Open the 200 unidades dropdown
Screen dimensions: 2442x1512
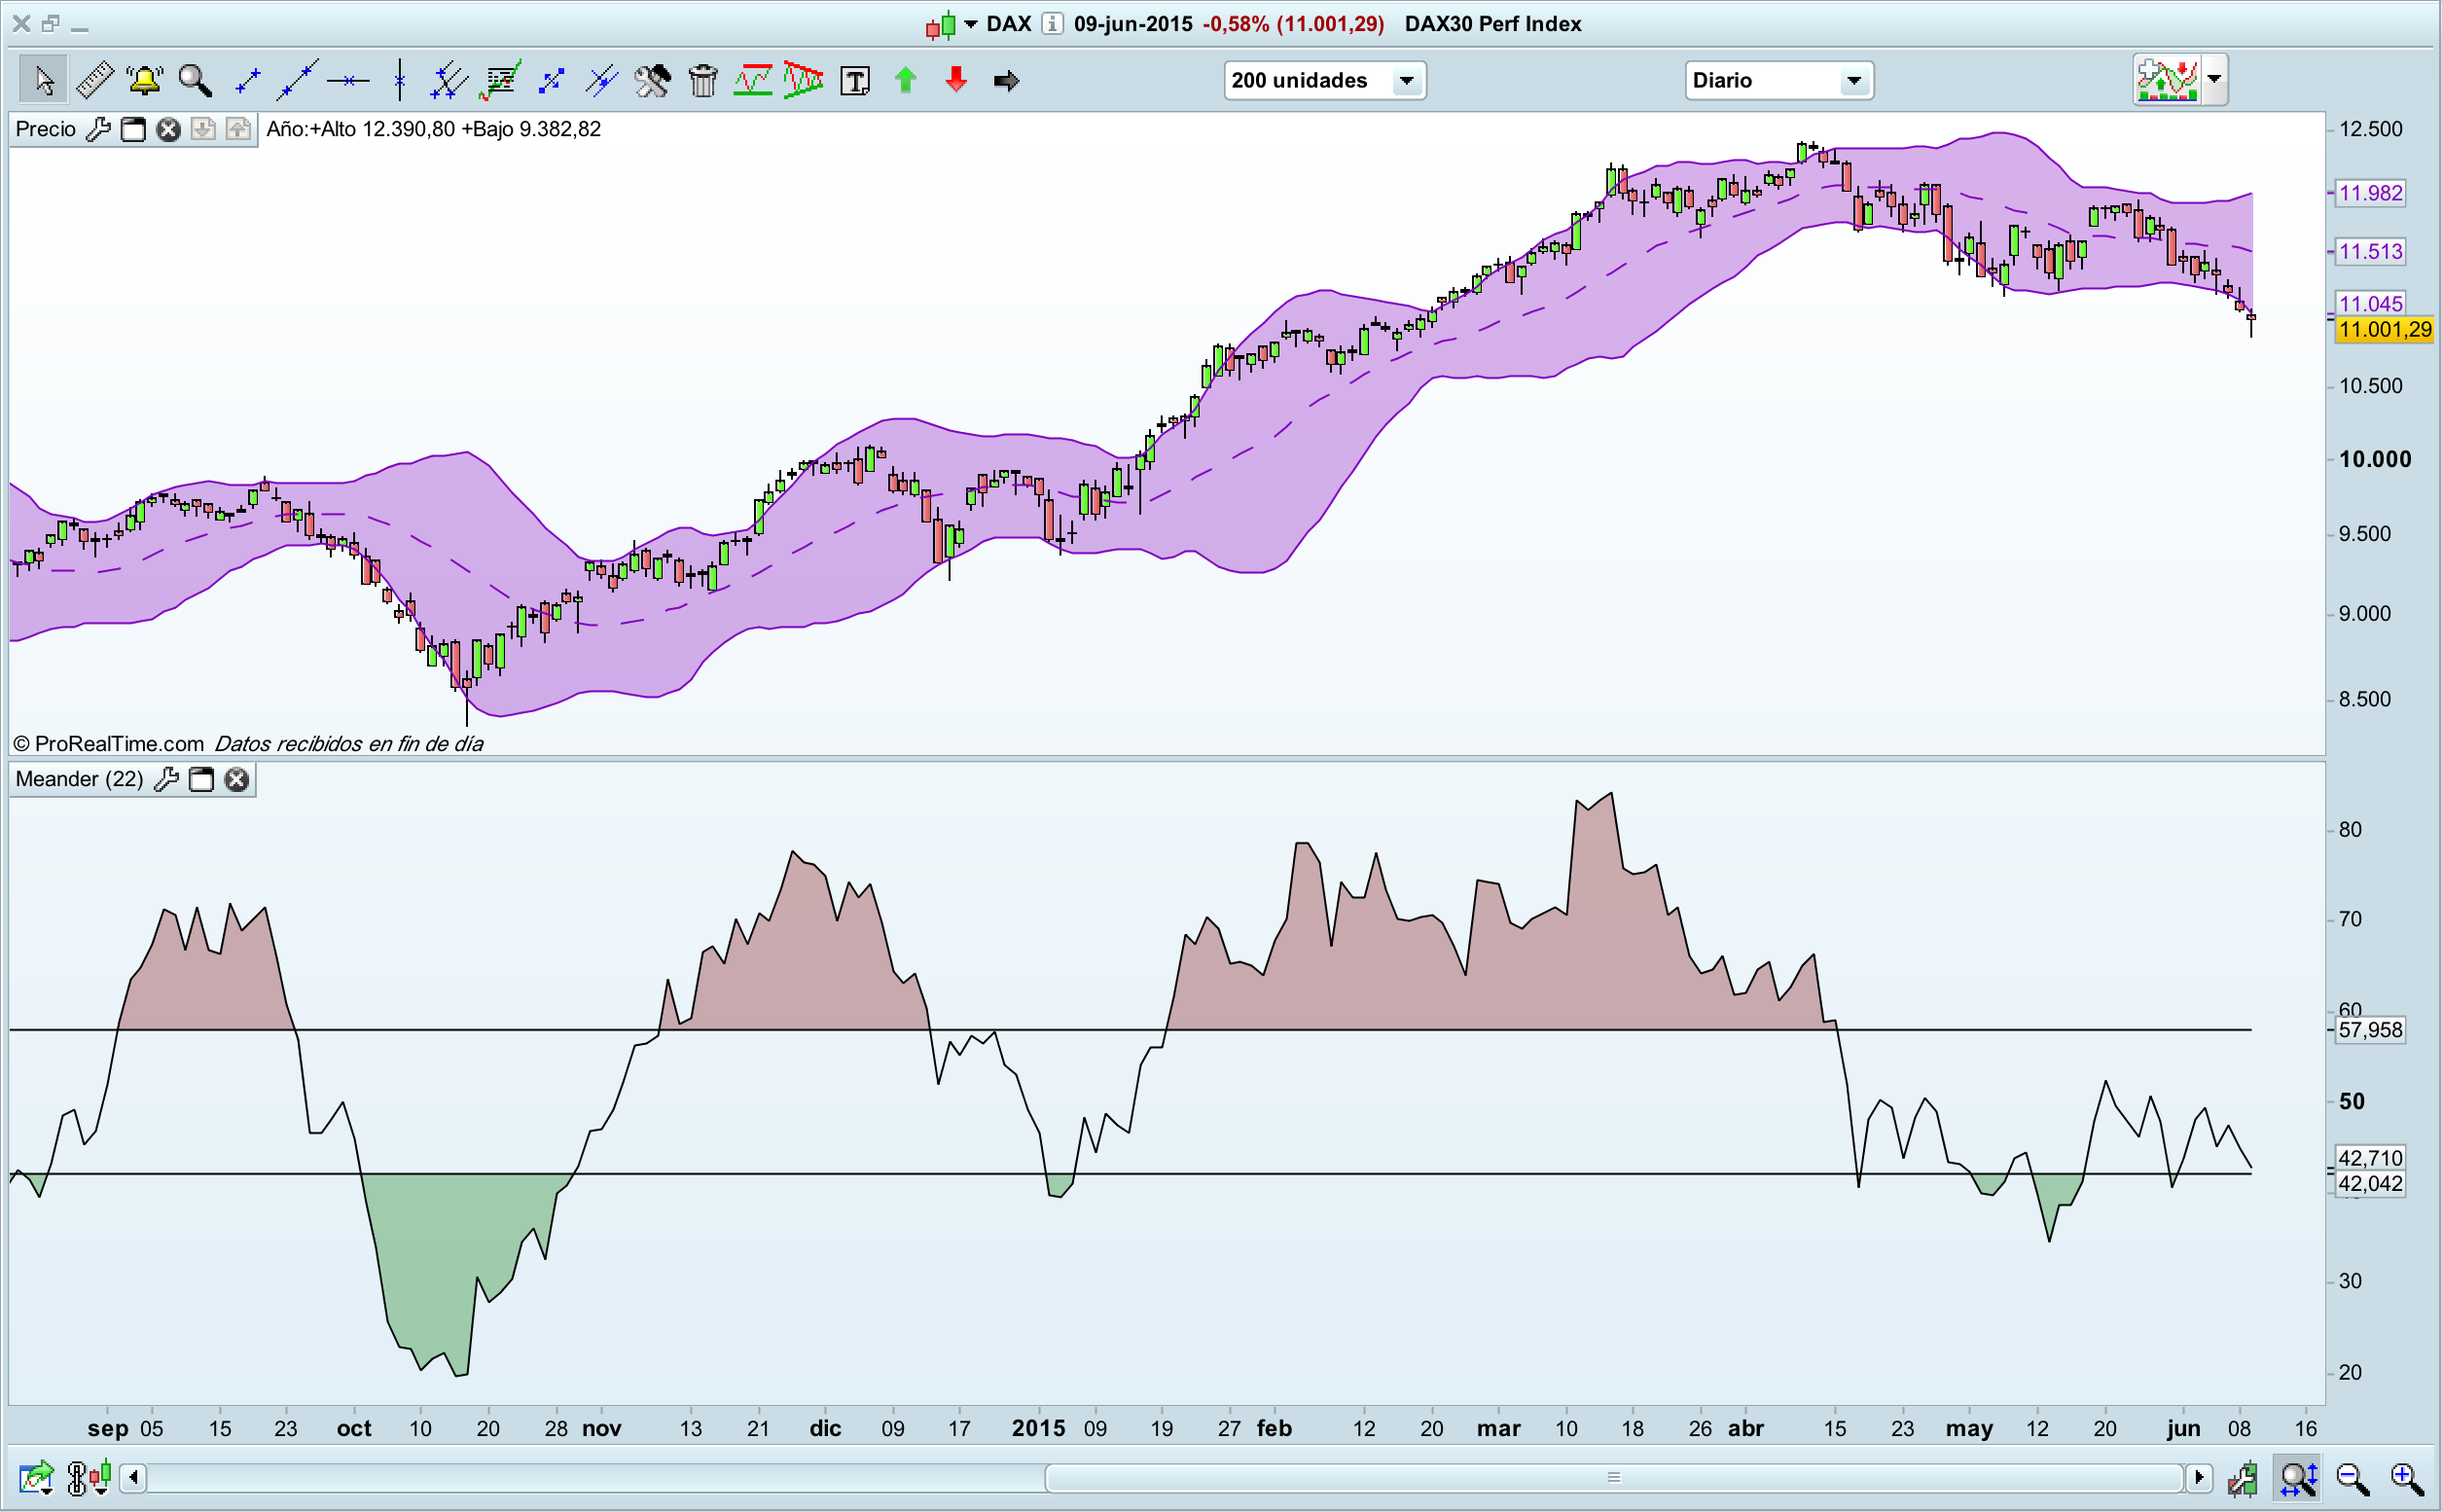tap(1406, 80)
